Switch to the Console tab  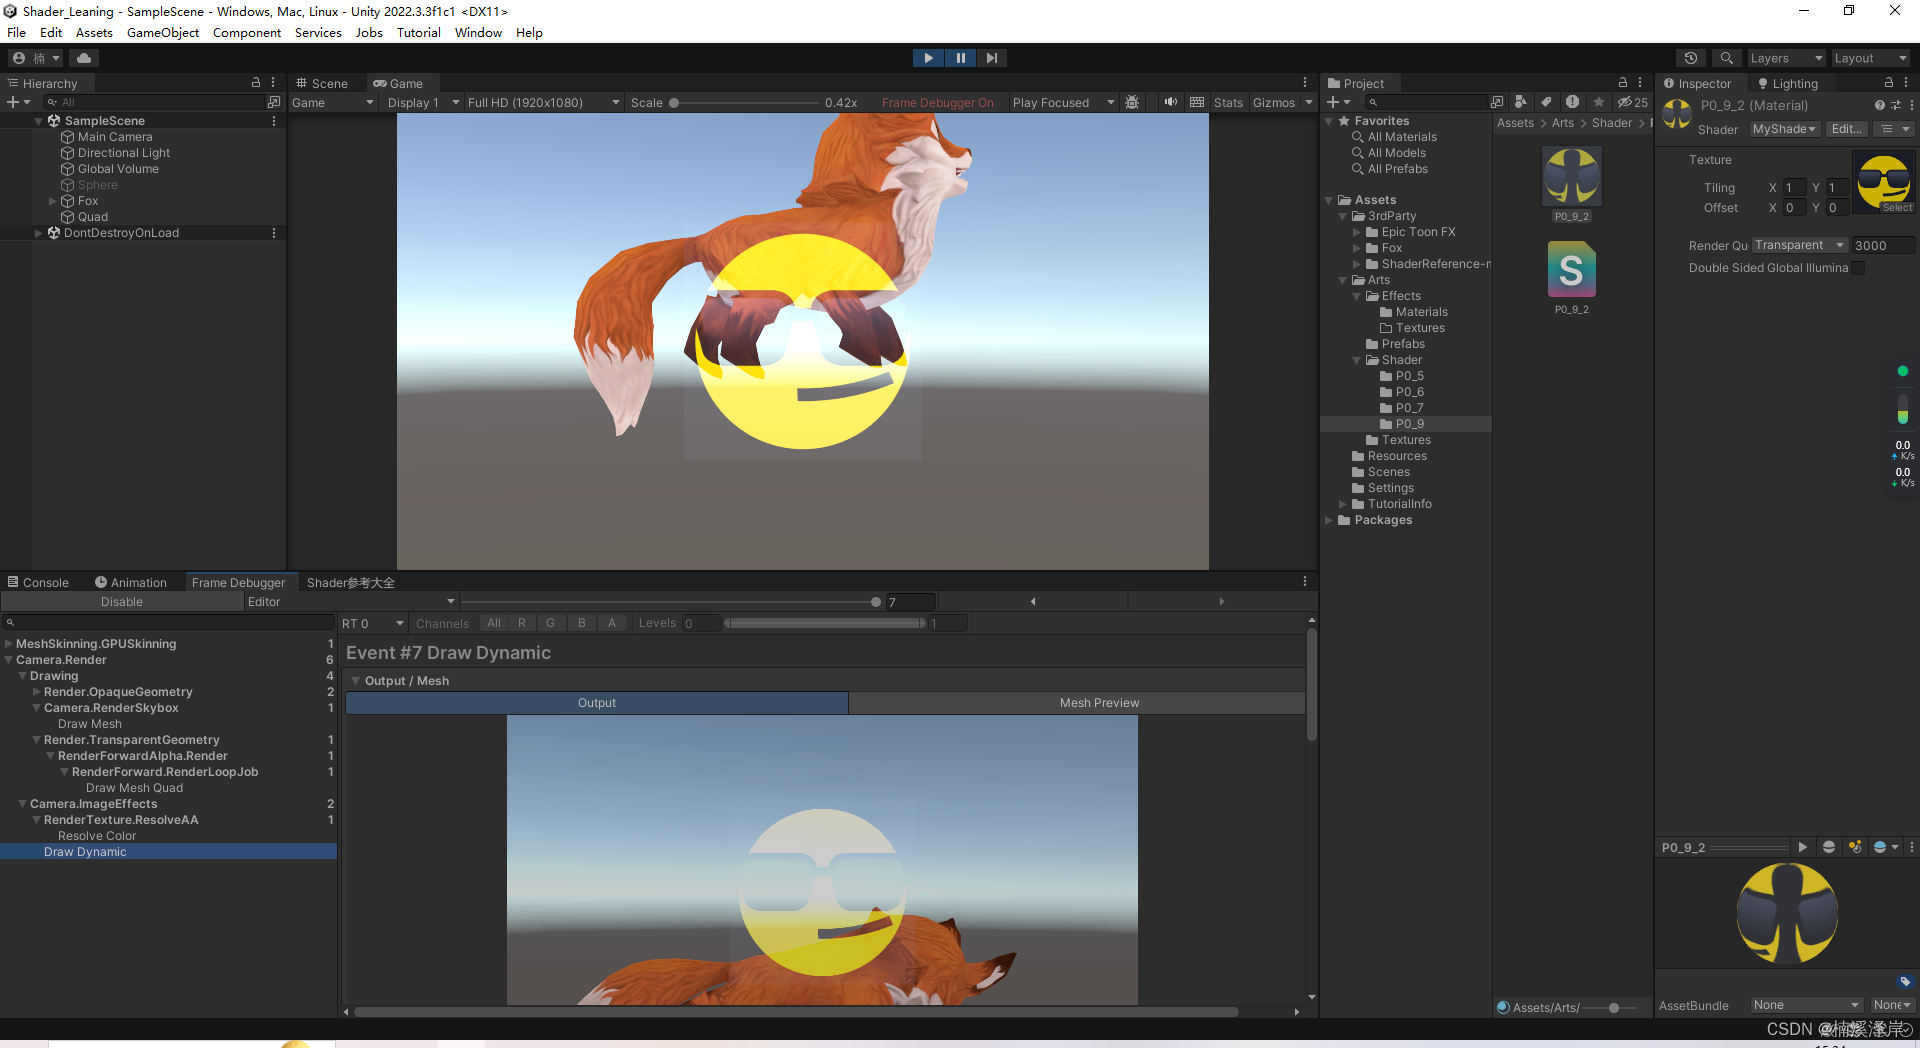(x=38, y=582)
